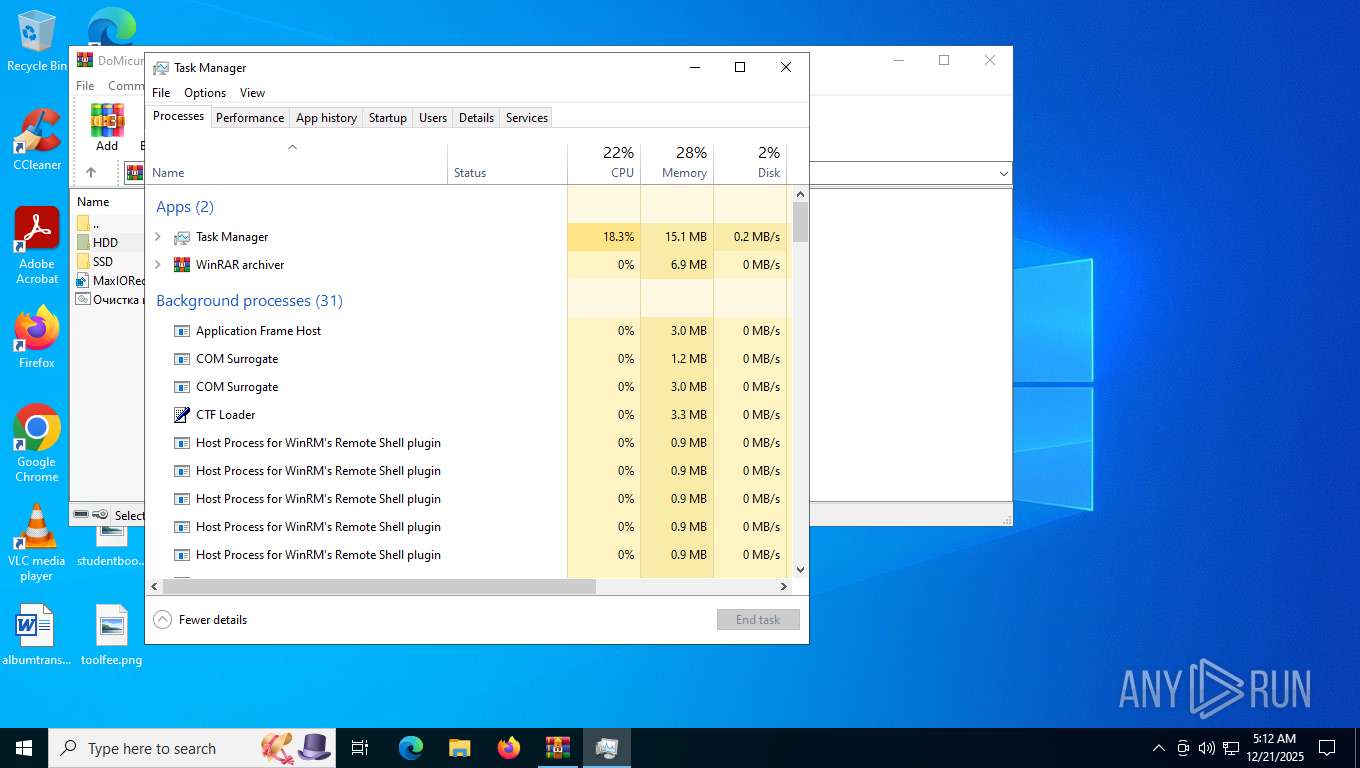Switch to the Users tab
The width and height of the screenshot is (1360, 768).
click(x=433, y=118)
